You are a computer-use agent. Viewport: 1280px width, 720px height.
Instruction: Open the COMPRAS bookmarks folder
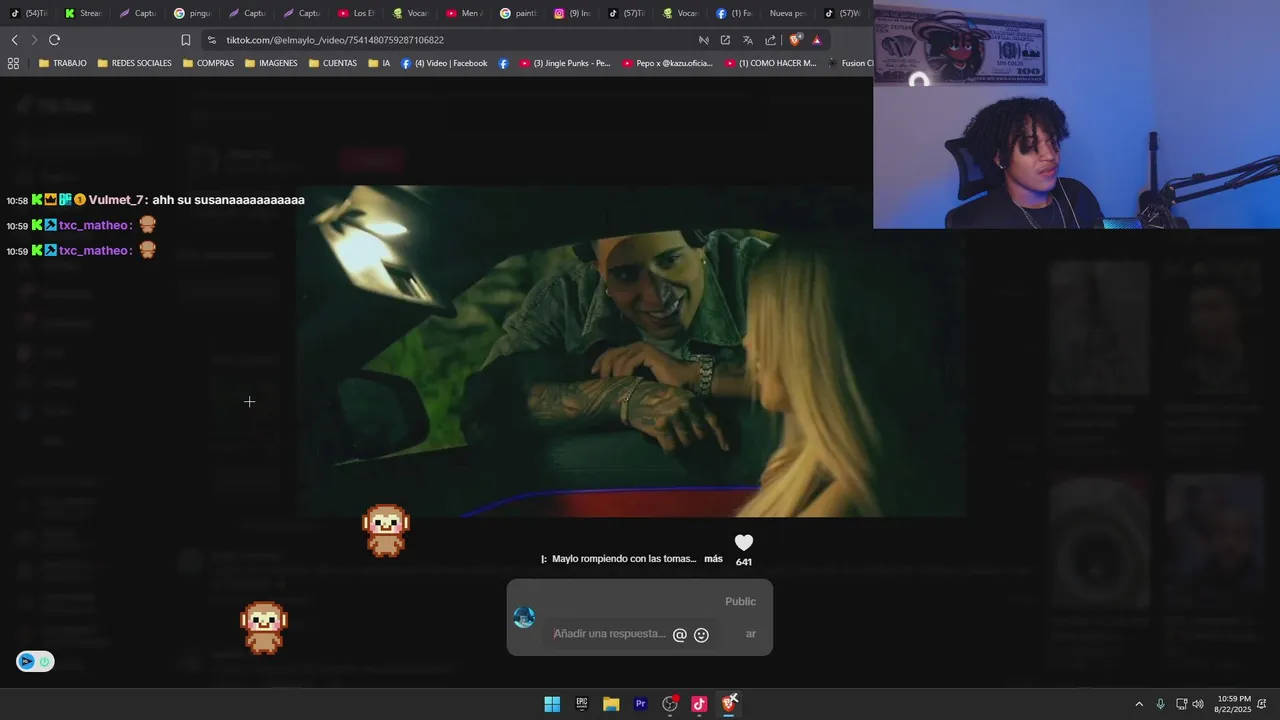208,63
